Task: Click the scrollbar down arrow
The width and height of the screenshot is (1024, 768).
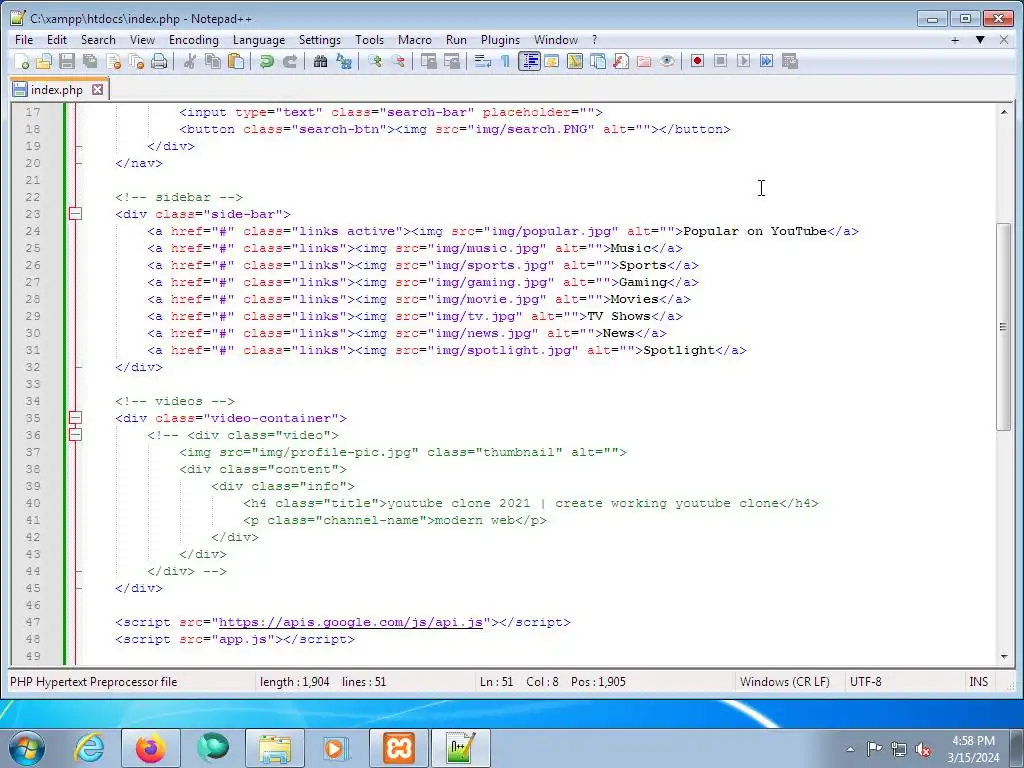Action: click(1004, 656)
